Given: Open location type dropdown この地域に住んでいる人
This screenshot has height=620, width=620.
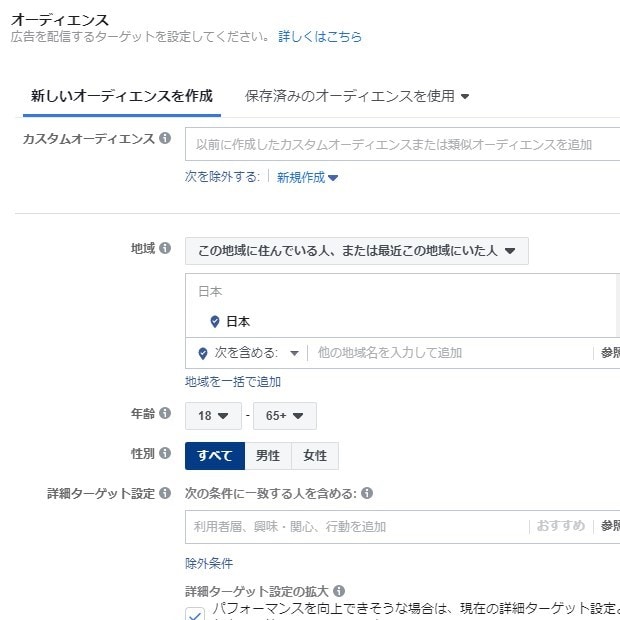Looking at the screenshot, I should [x=357, y=251].
